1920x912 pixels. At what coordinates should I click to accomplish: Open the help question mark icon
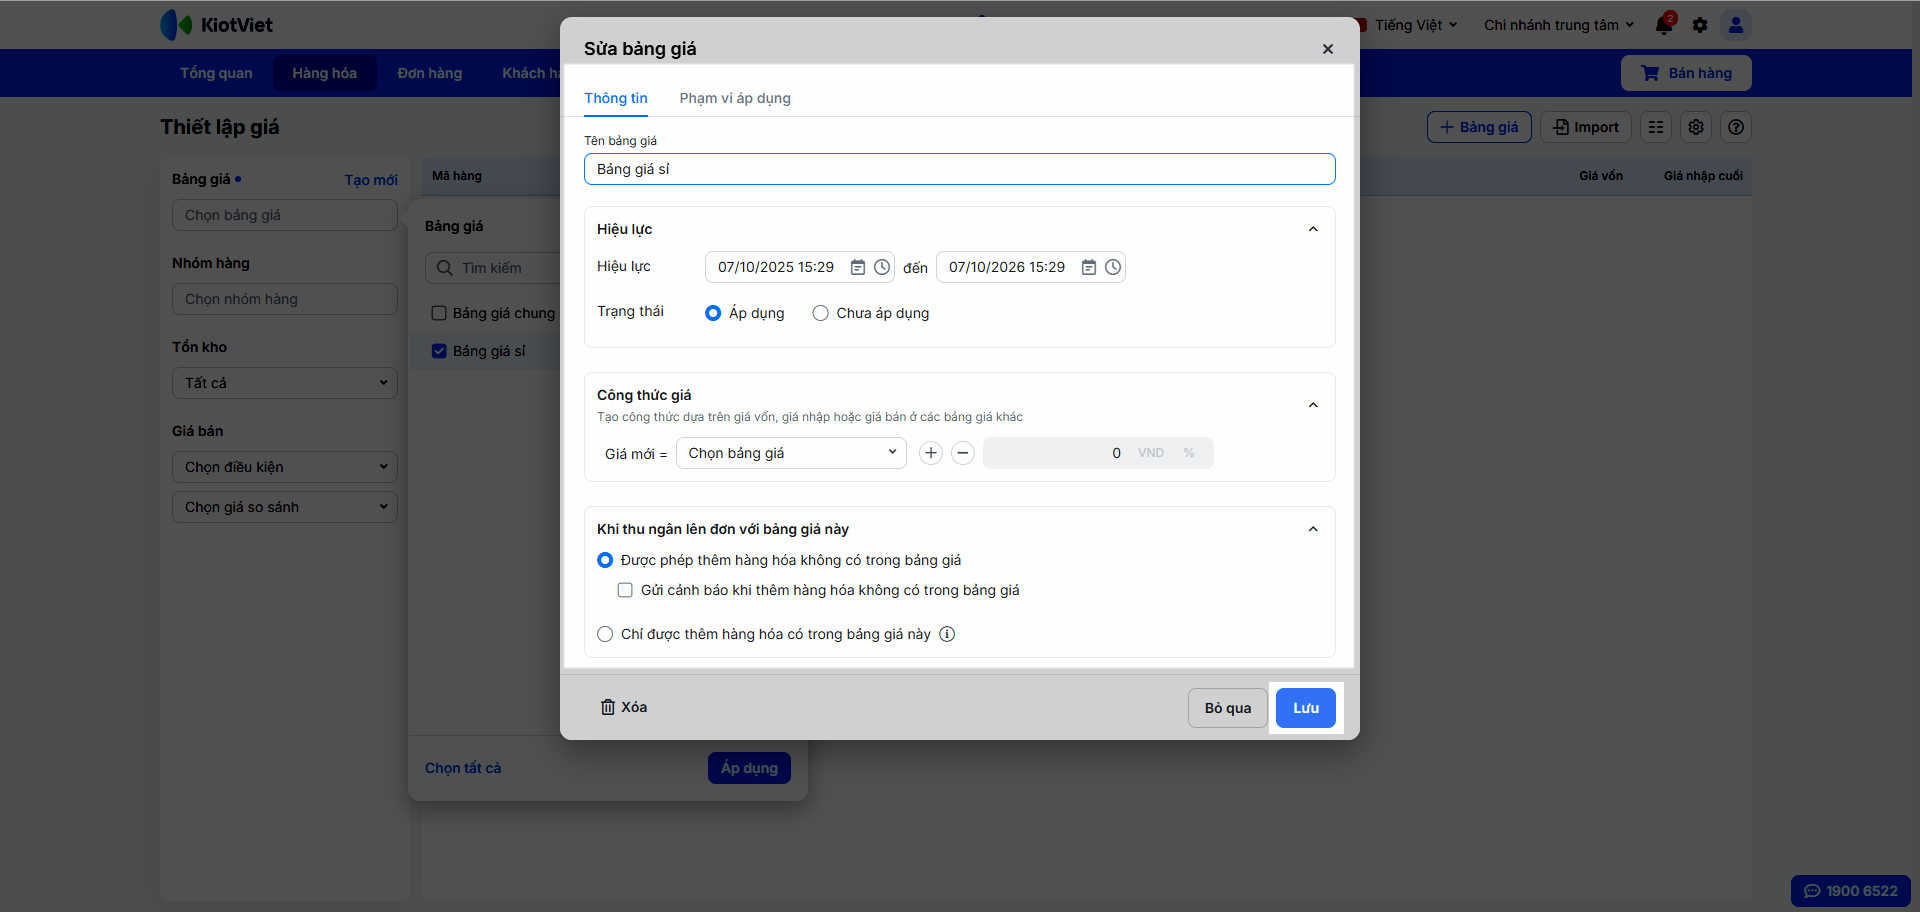tap(1736, 127)
